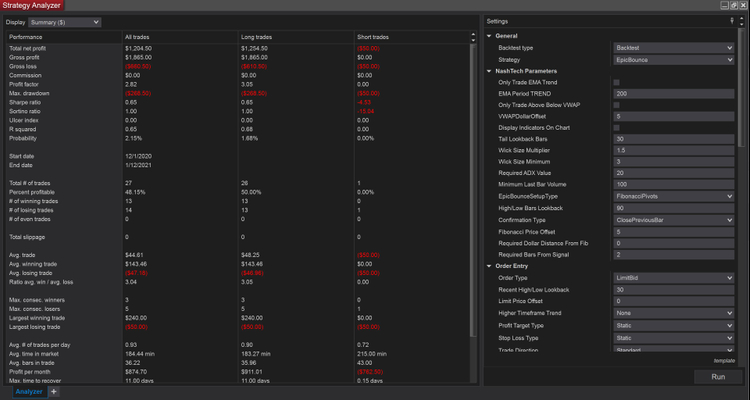Enable Only Trade EMA Trend checkbox
The image size is (750, 400).
click(x=617, y=82)
